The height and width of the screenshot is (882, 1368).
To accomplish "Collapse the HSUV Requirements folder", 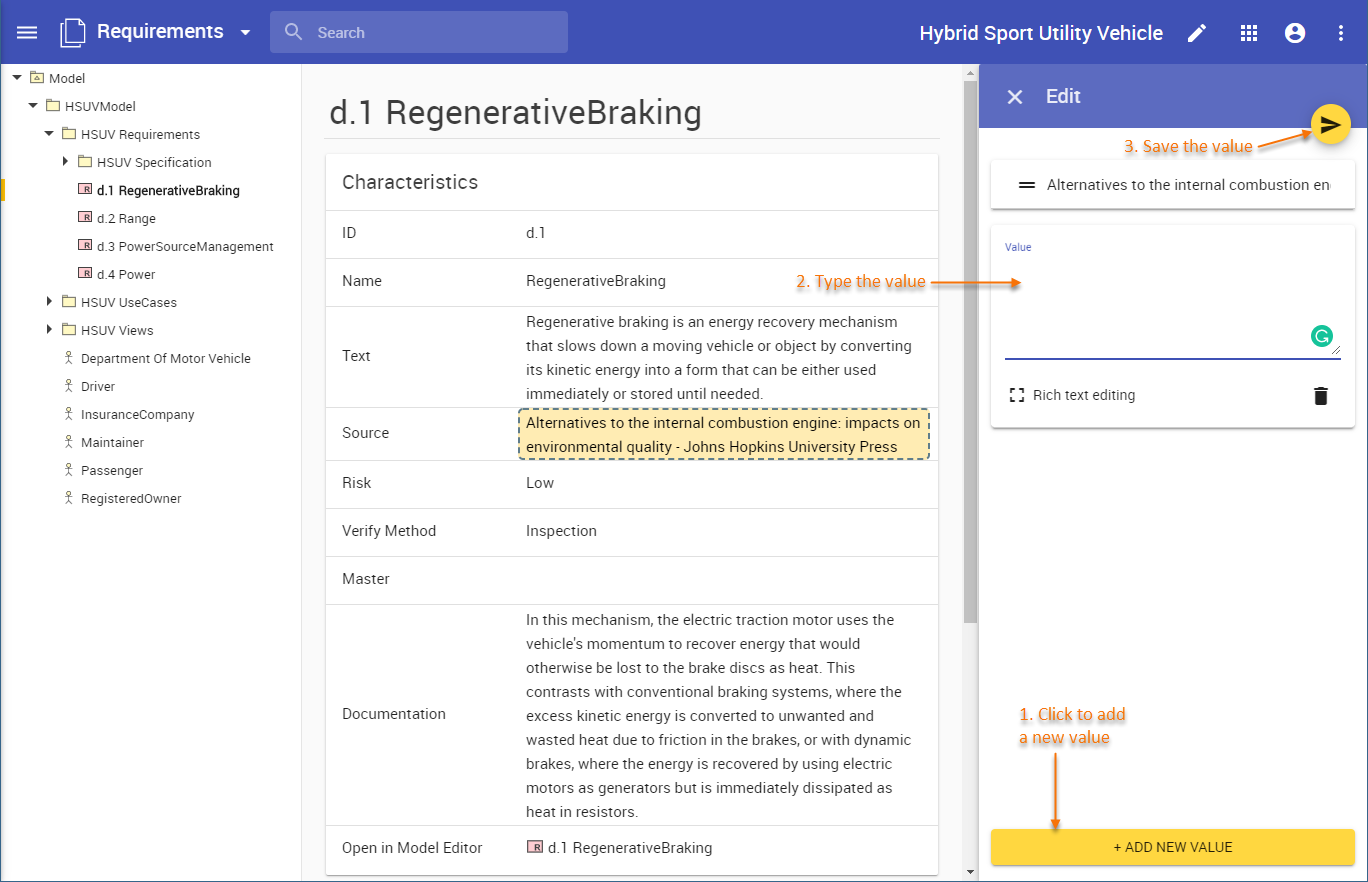I will coord(49,133).
